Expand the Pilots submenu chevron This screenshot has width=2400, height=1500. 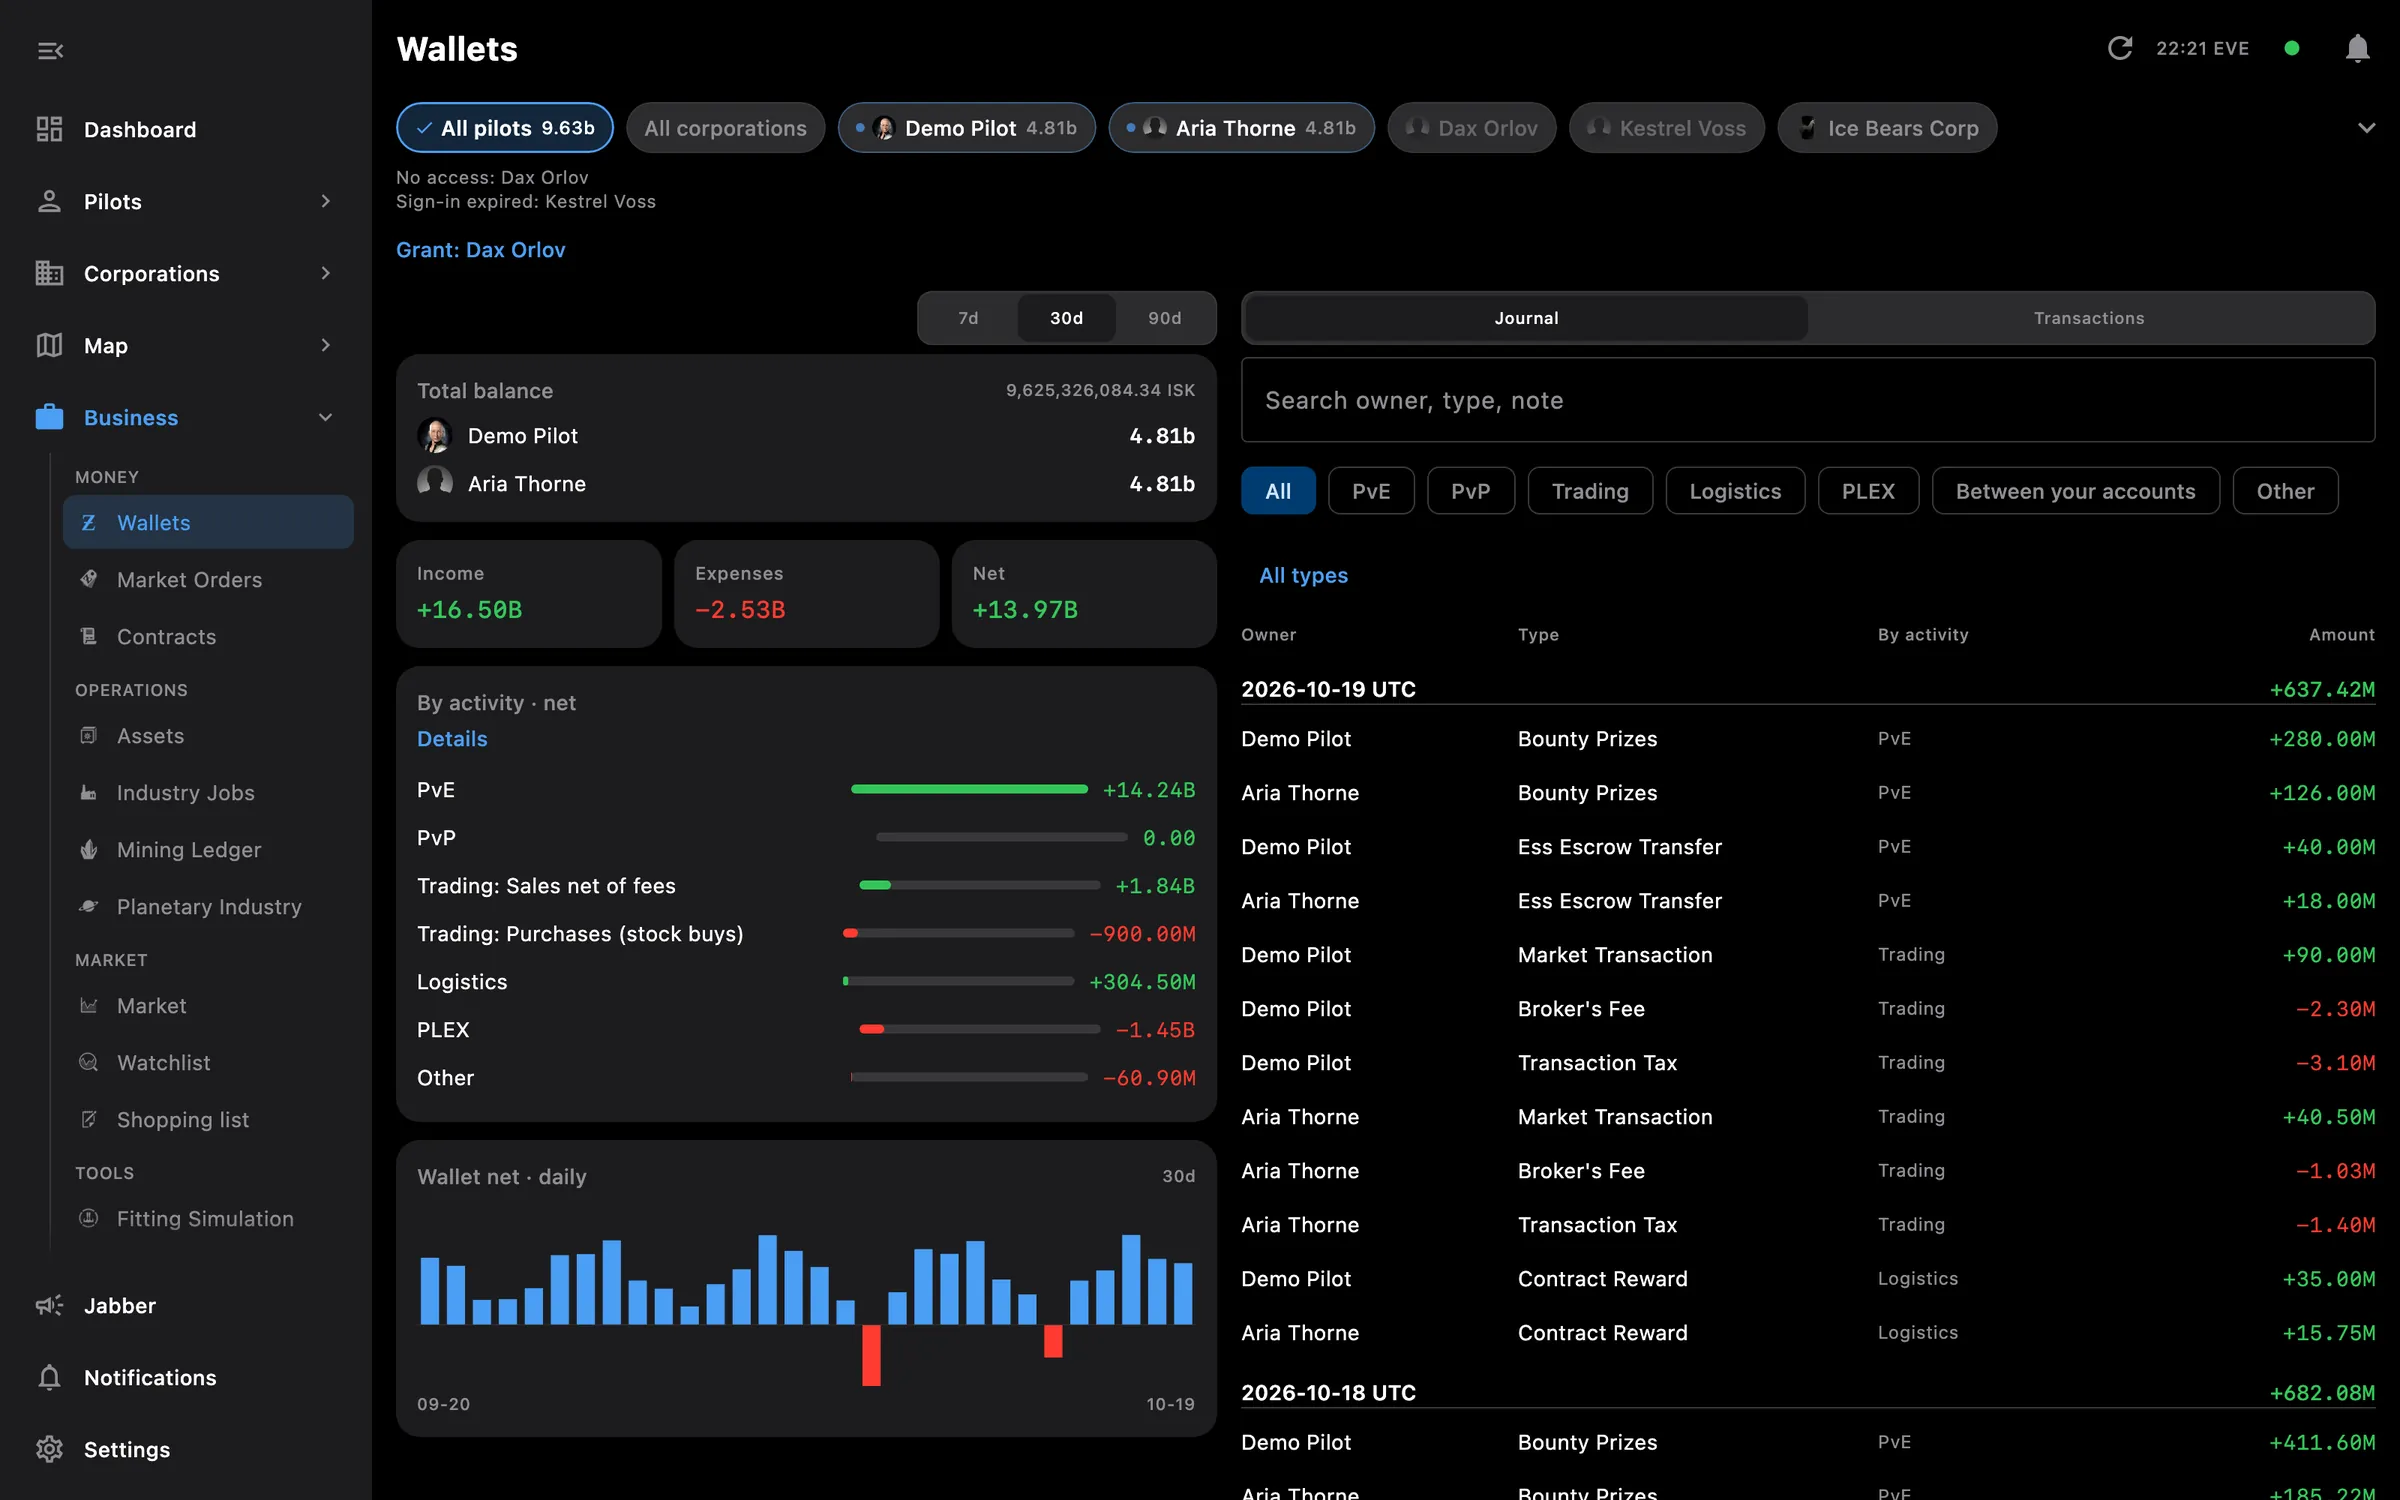point(325,201)
